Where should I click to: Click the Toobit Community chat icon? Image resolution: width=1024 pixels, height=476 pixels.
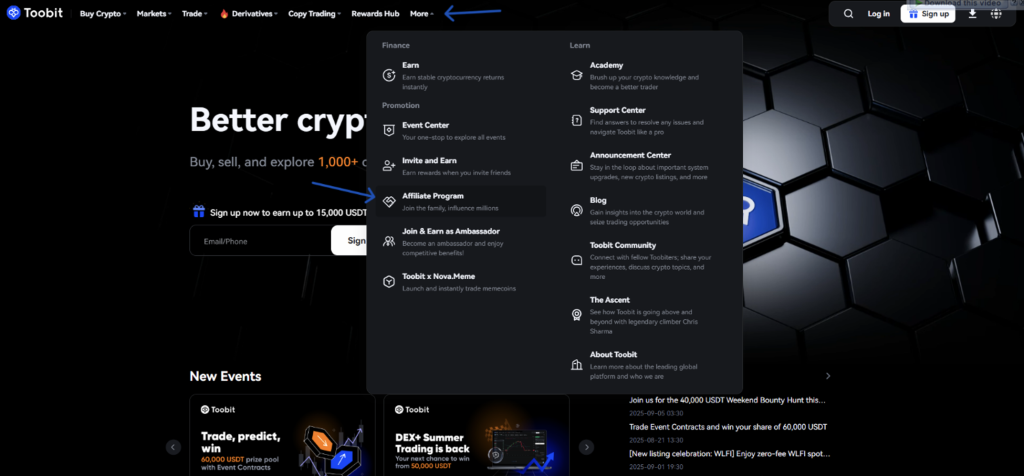coord(577,260)
